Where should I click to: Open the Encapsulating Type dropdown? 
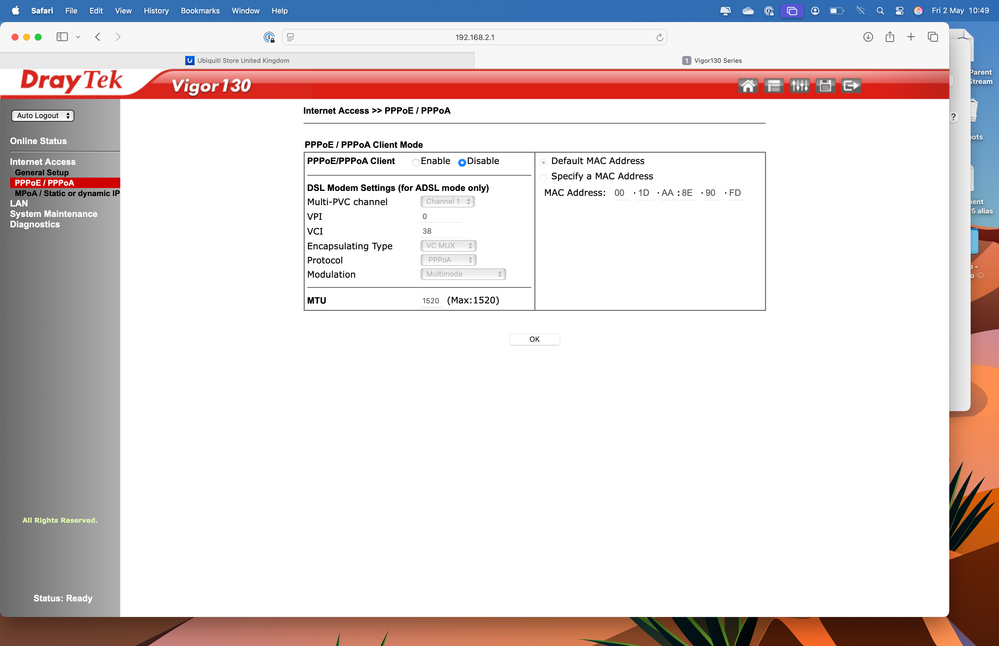point(448,245)
